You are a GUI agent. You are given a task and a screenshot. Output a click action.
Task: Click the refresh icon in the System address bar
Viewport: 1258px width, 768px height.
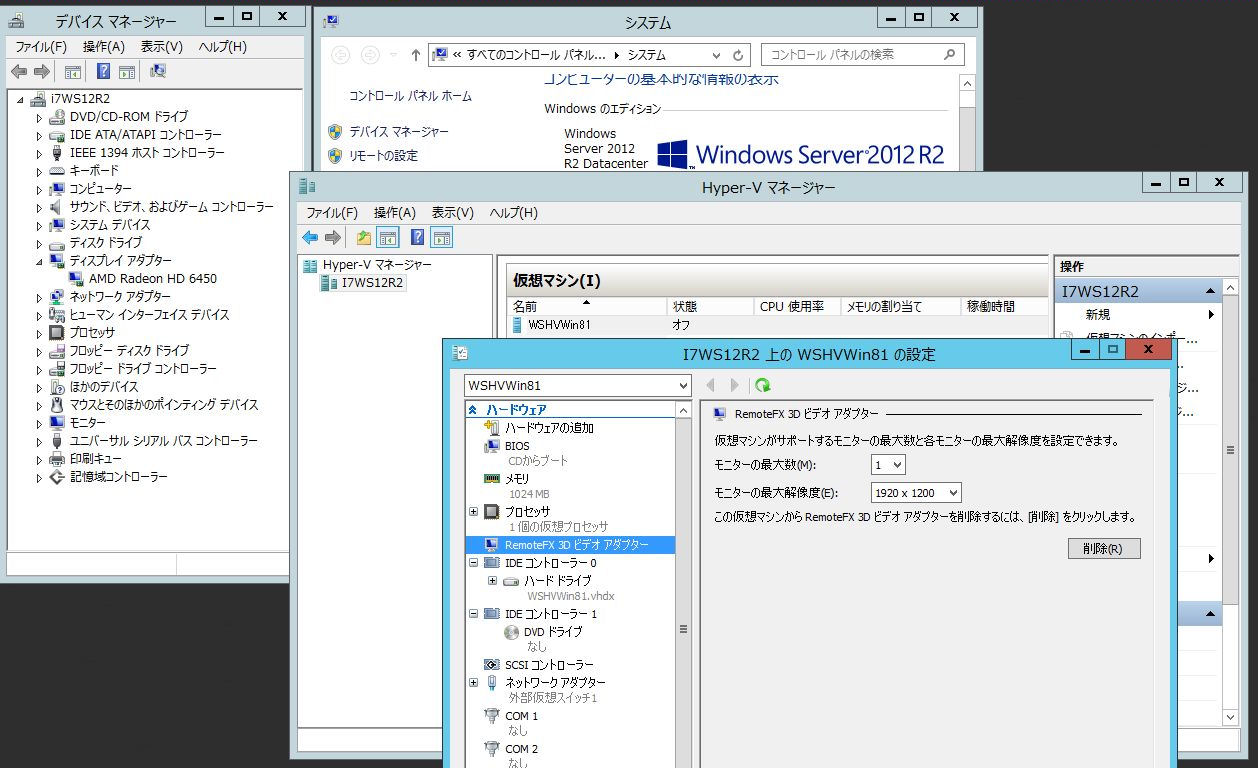point(738,55)
